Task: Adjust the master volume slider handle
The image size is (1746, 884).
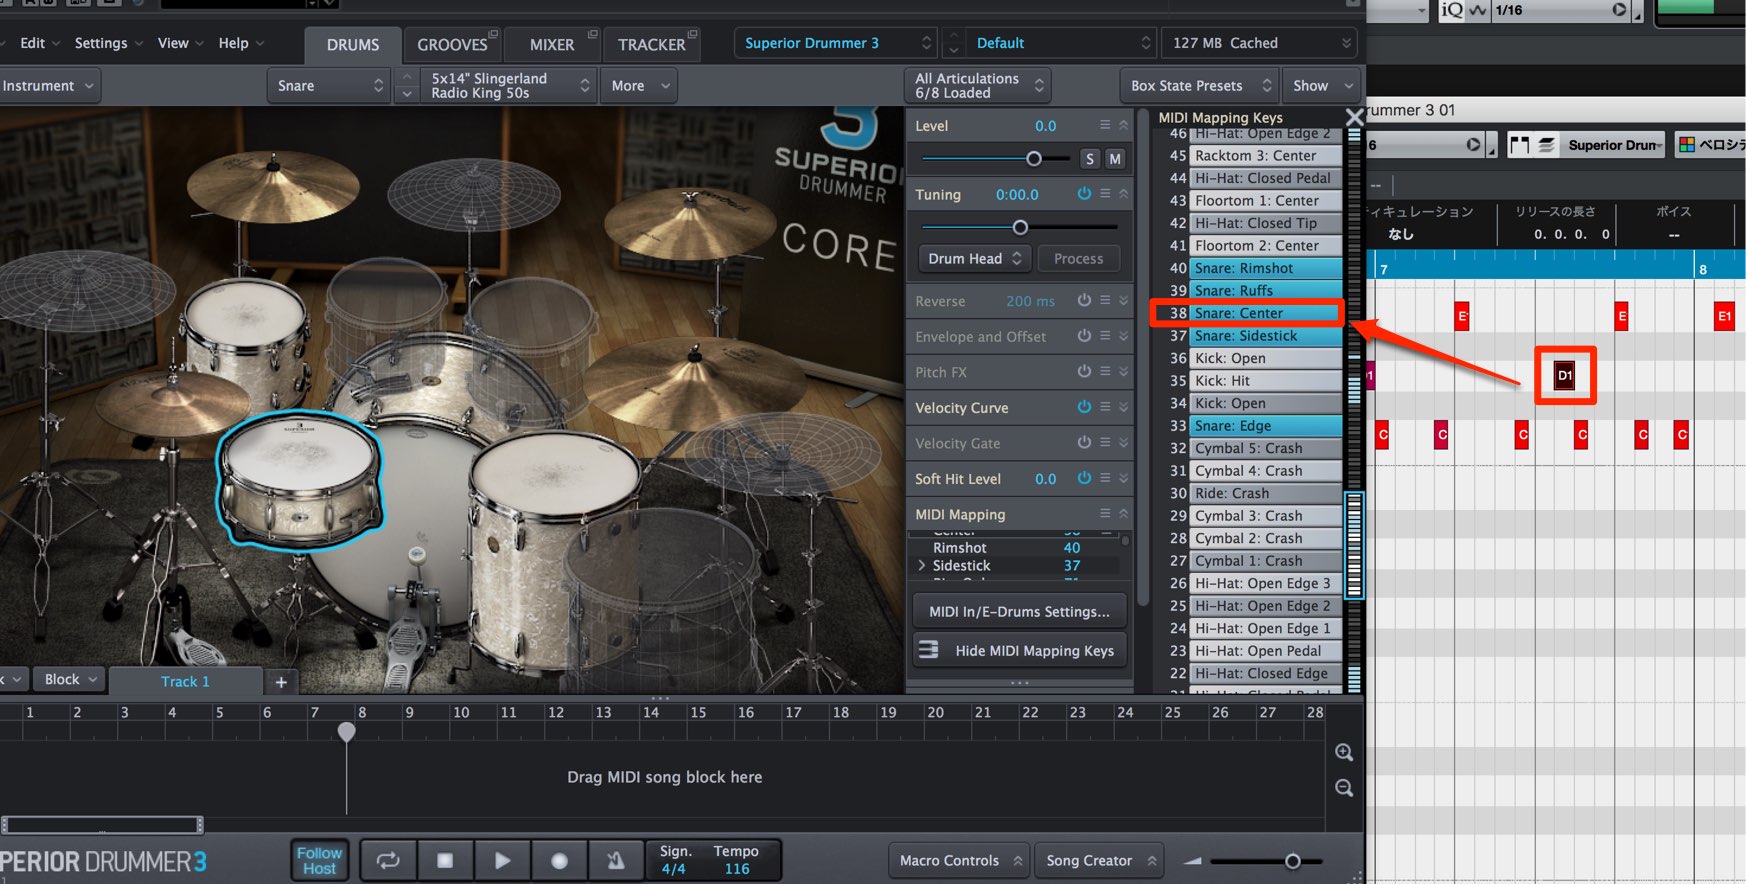Action: coord(1292,861)
